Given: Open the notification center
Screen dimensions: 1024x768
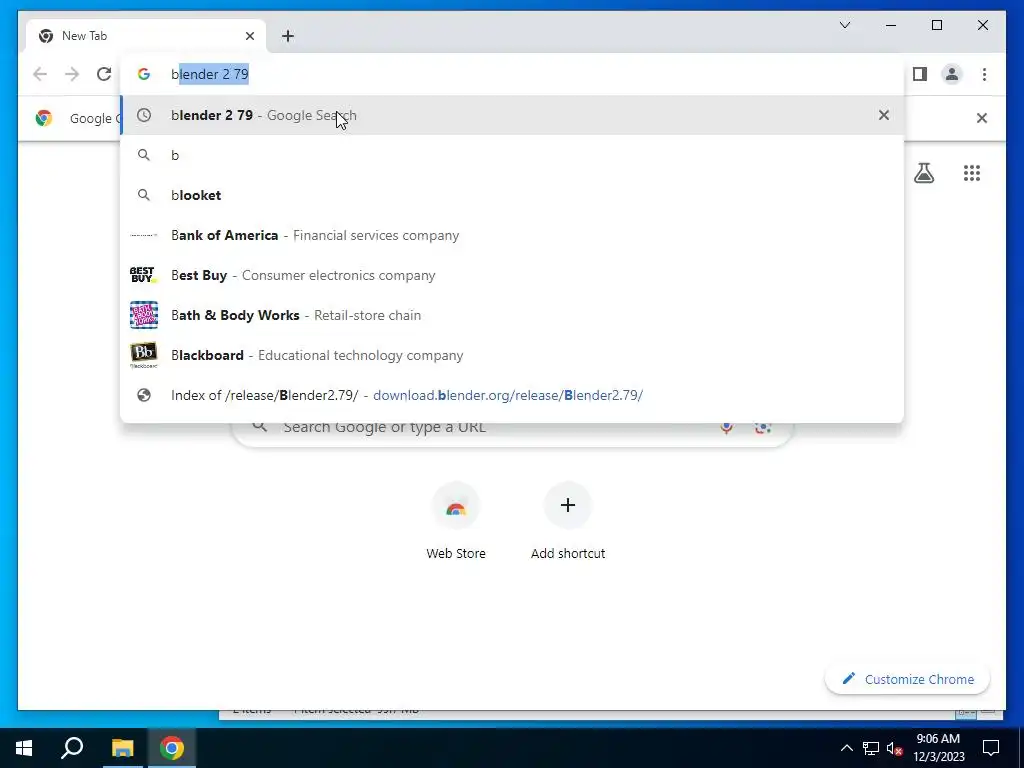Looking at the screenshot, I should (991, 748).
